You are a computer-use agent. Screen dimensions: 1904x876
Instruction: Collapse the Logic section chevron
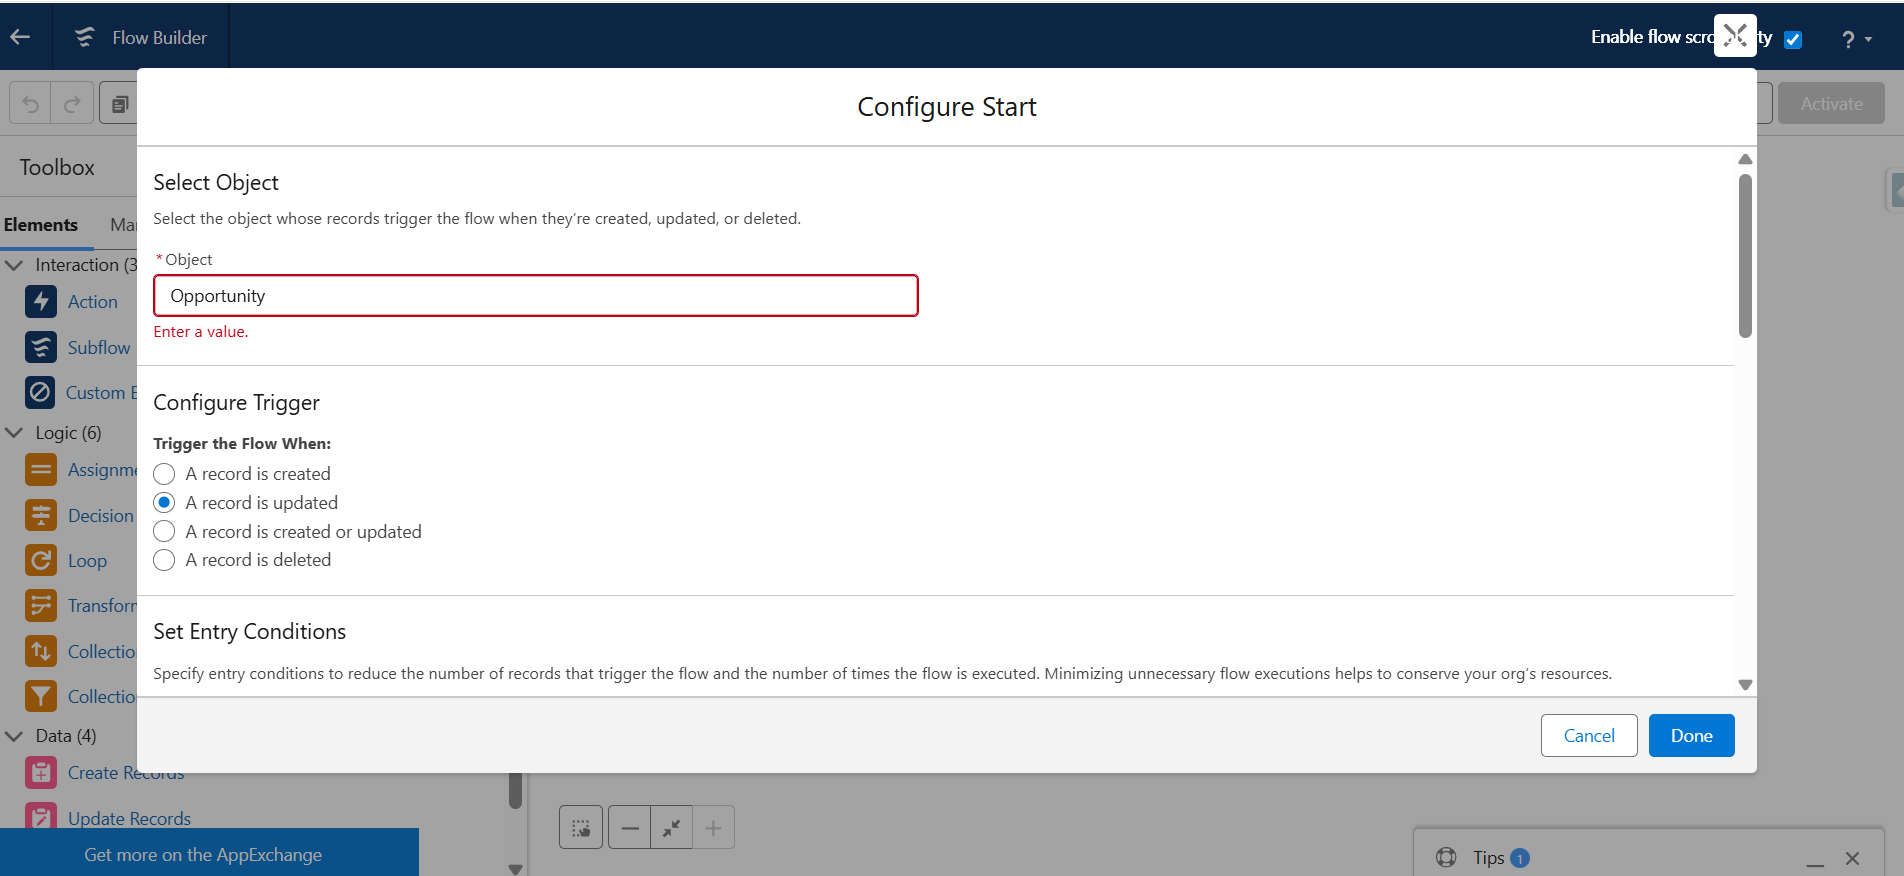[15, 433]
